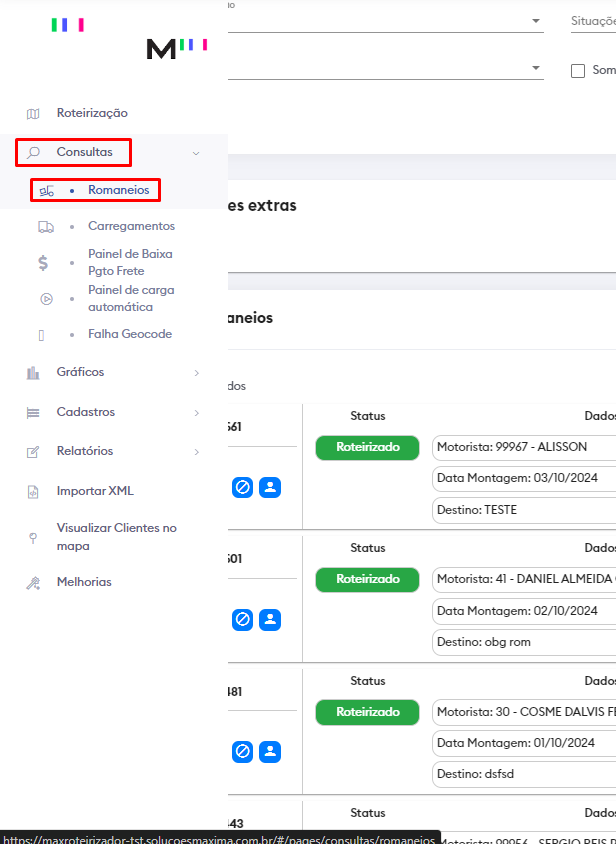Expand the Relatórios menu arrow

[197, 452]
